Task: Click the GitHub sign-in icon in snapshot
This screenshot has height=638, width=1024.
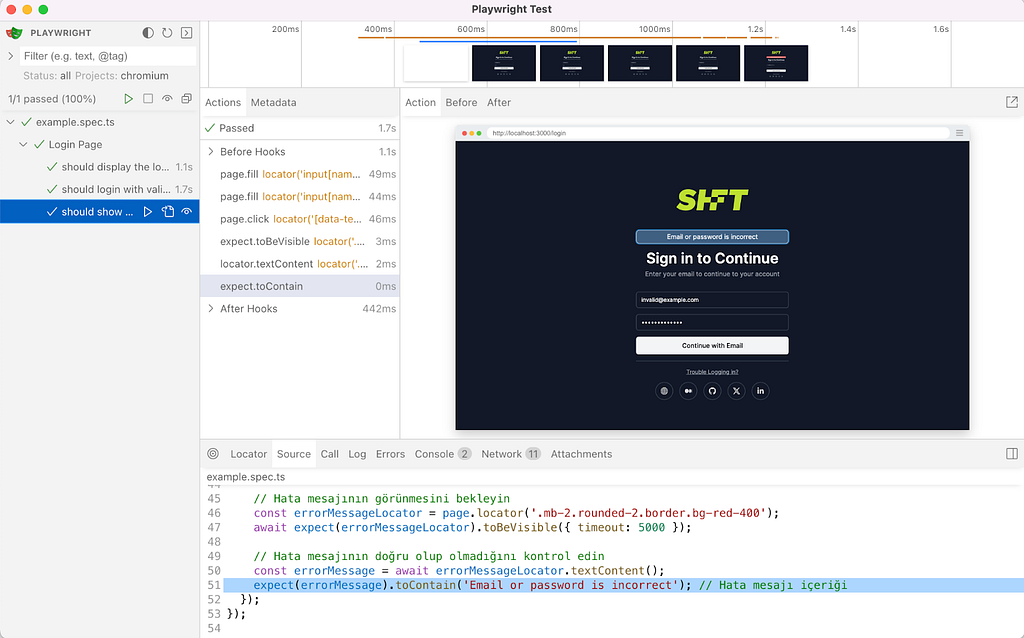Action: click(x=712, y=391)
